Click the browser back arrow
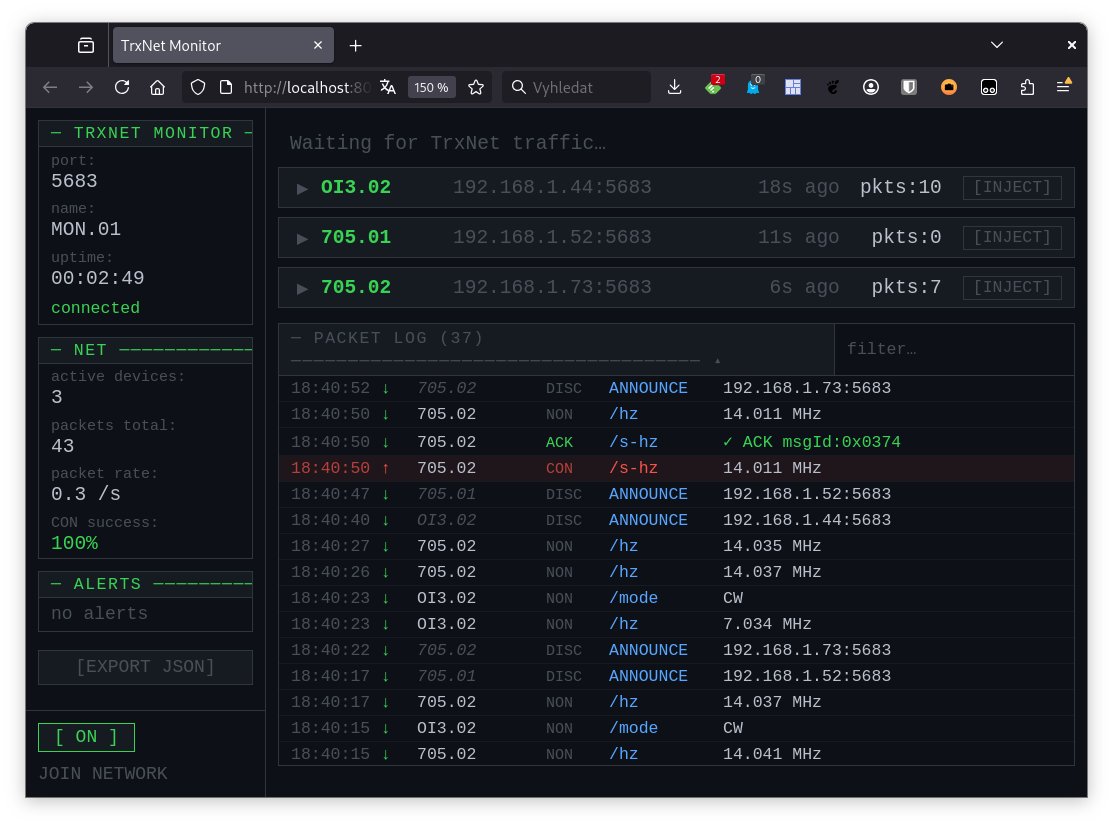Viewport: 1113px width, 826px height. pyautogui.click(x=50, y=87)
